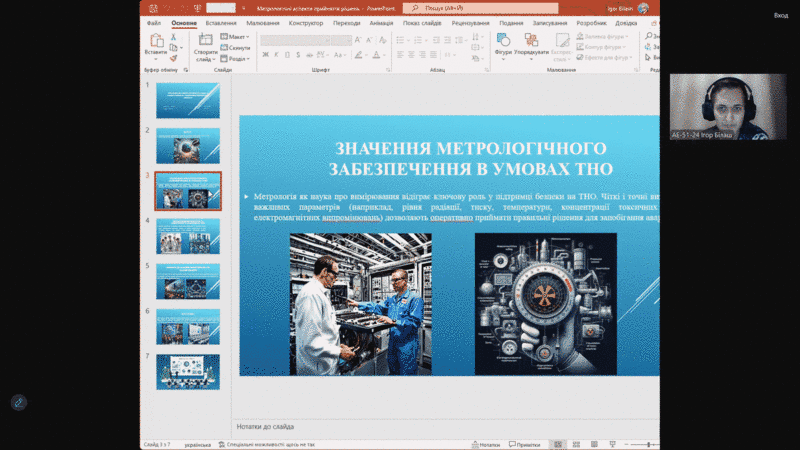Open the Вставлення (Insert) ribbon tab

tap(221, 21)
